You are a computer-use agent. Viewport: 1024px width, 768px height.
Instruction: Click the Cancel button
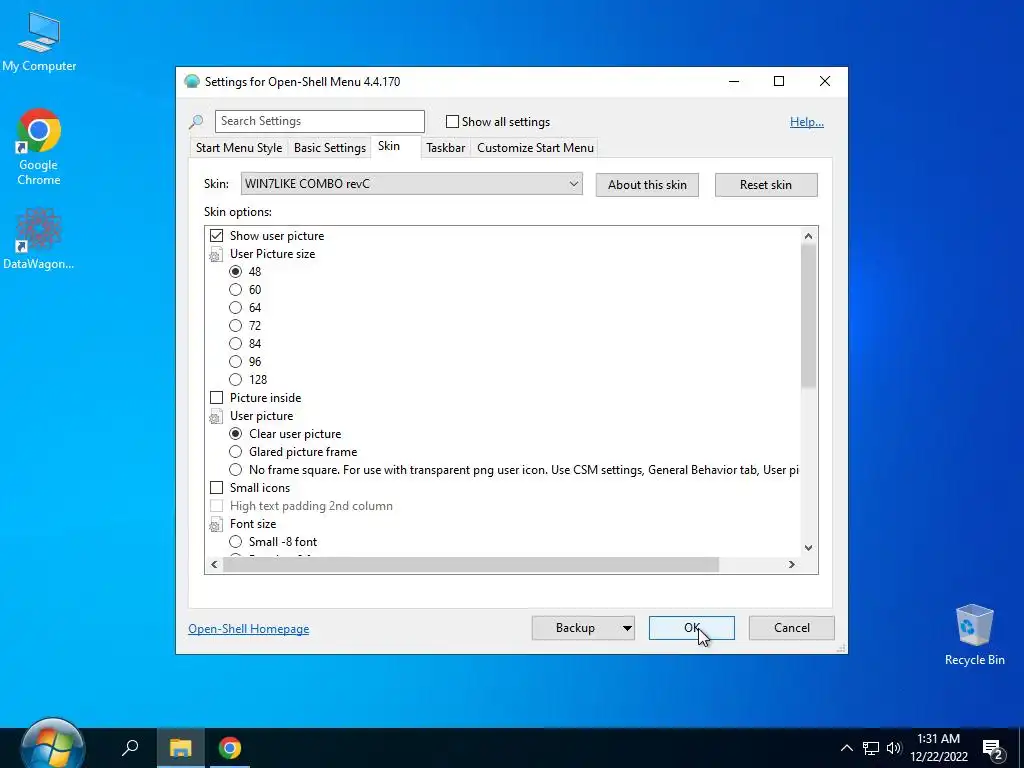tap(792, 628)
